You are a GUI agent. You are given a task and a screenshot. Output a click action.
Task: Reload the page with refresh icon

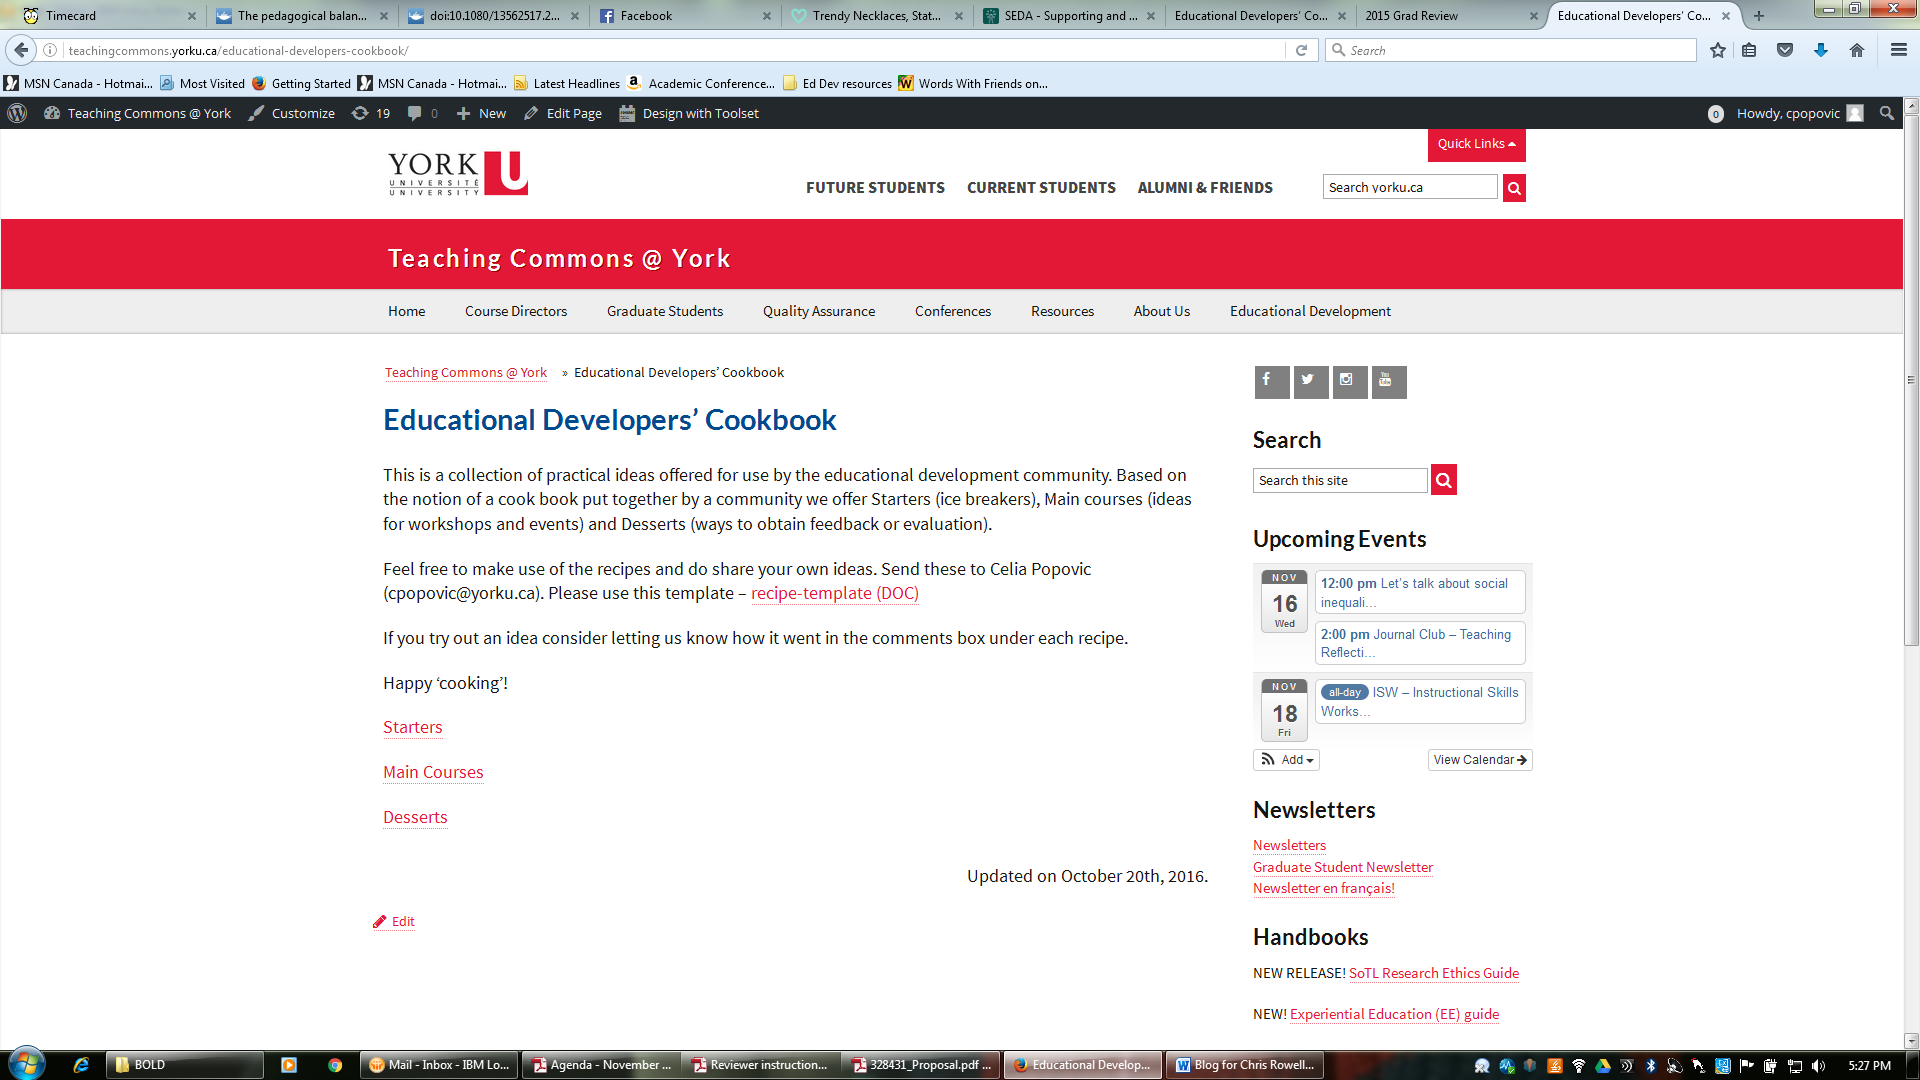click(x=1301, y=50)
